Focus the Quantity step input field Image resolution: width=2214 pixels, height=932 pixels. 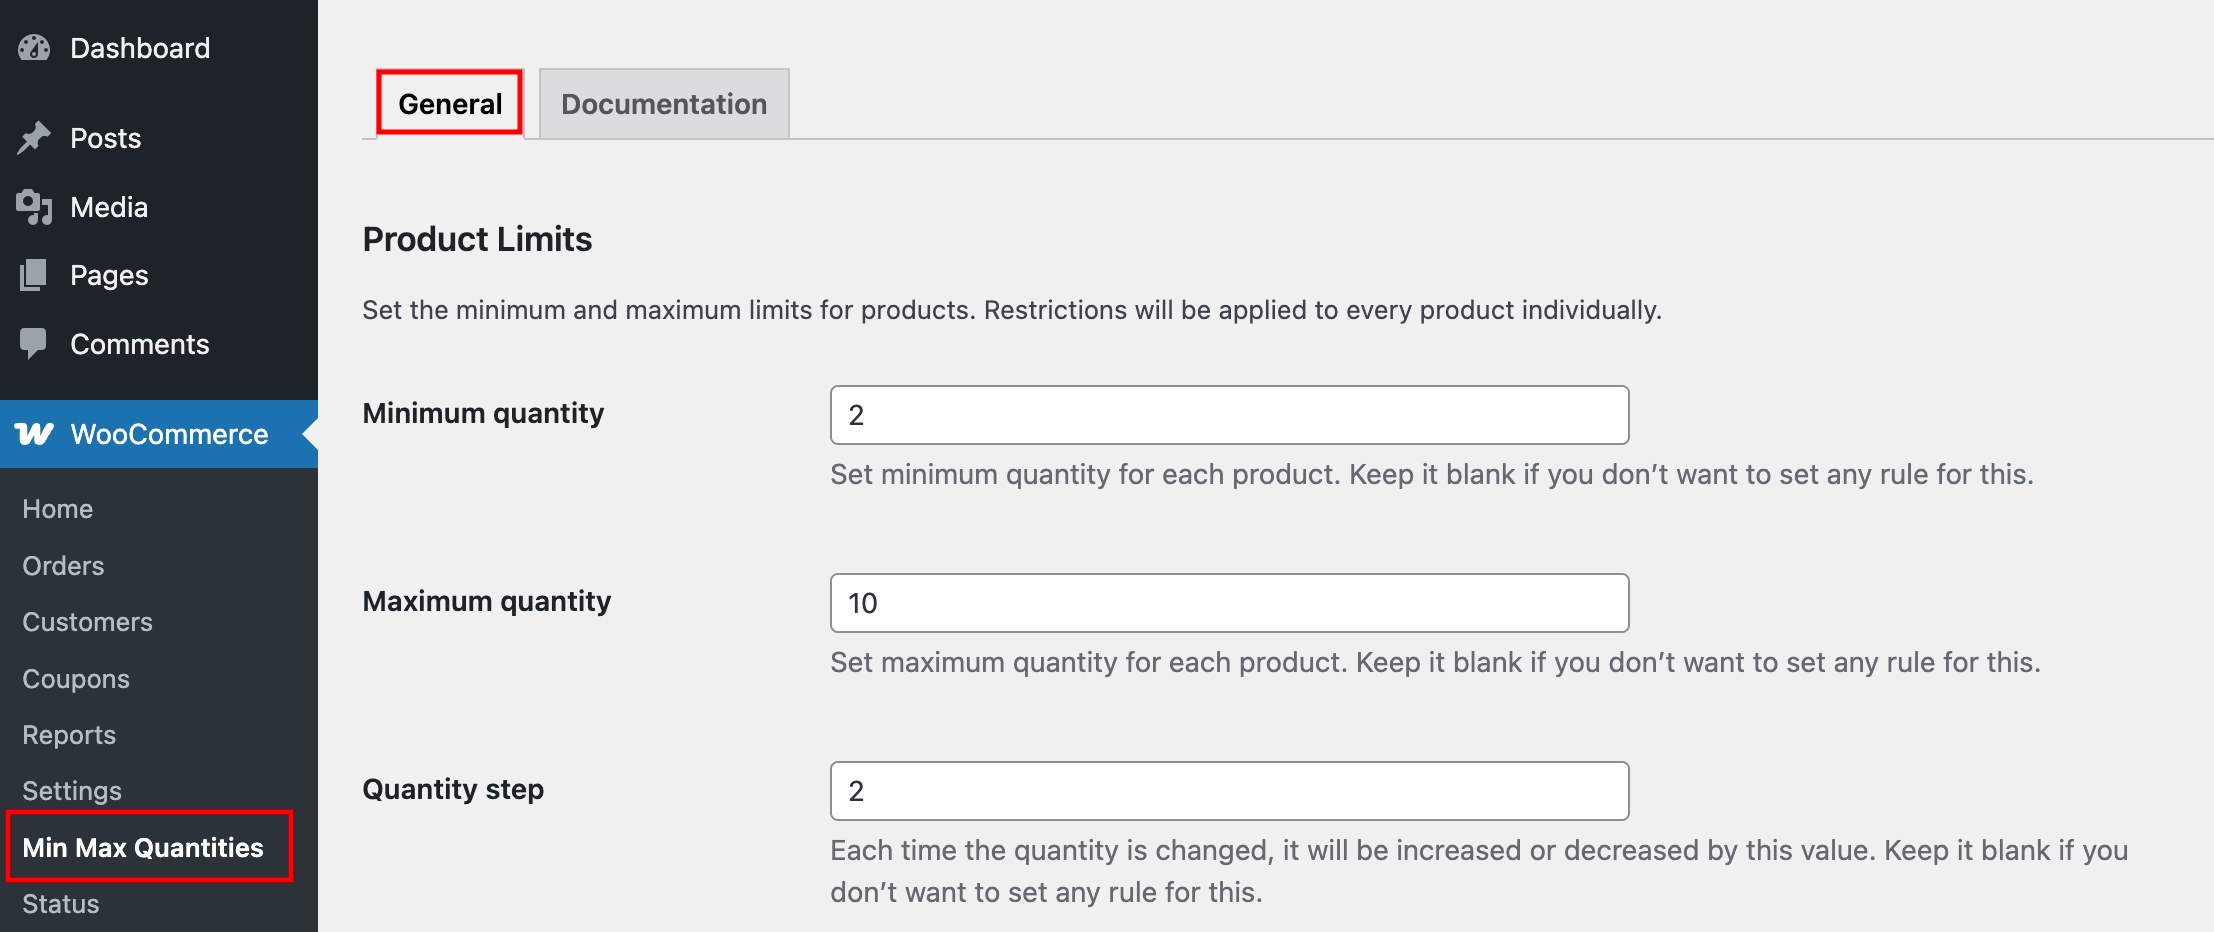1229,791
